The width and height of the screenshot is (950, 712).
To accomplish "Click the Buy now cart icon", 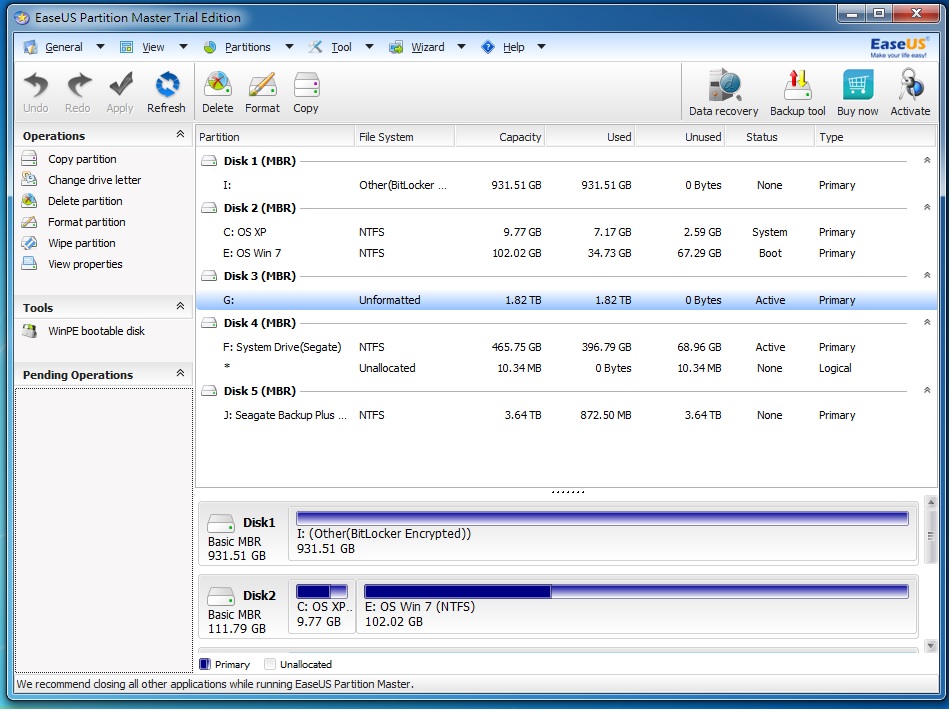I will click(x=858, y=85).
